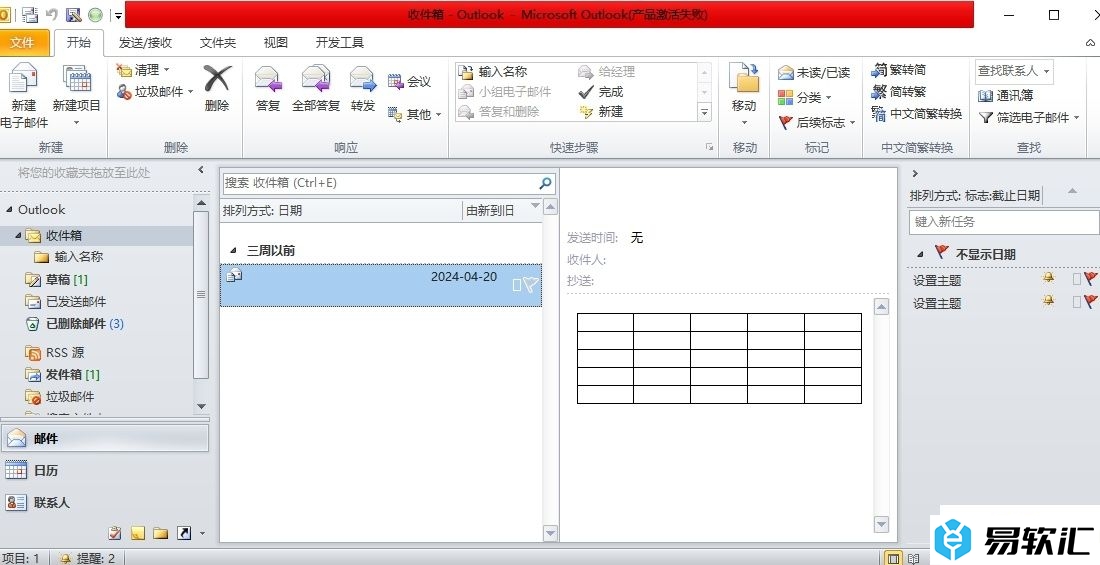The width and height of the screenshot is (1100, 565).
Task: Click the green circle quick access icon
Action: (95, 15)
